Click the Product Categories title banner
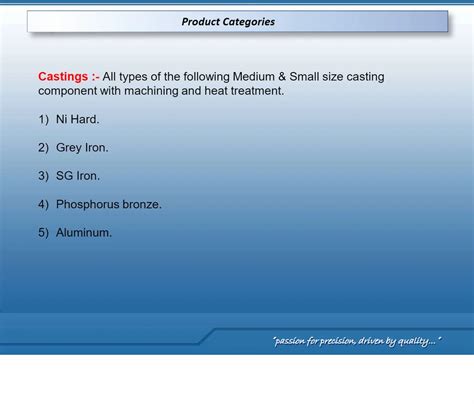The height and width of the screenshot is (404, 474). pos(237,22)
